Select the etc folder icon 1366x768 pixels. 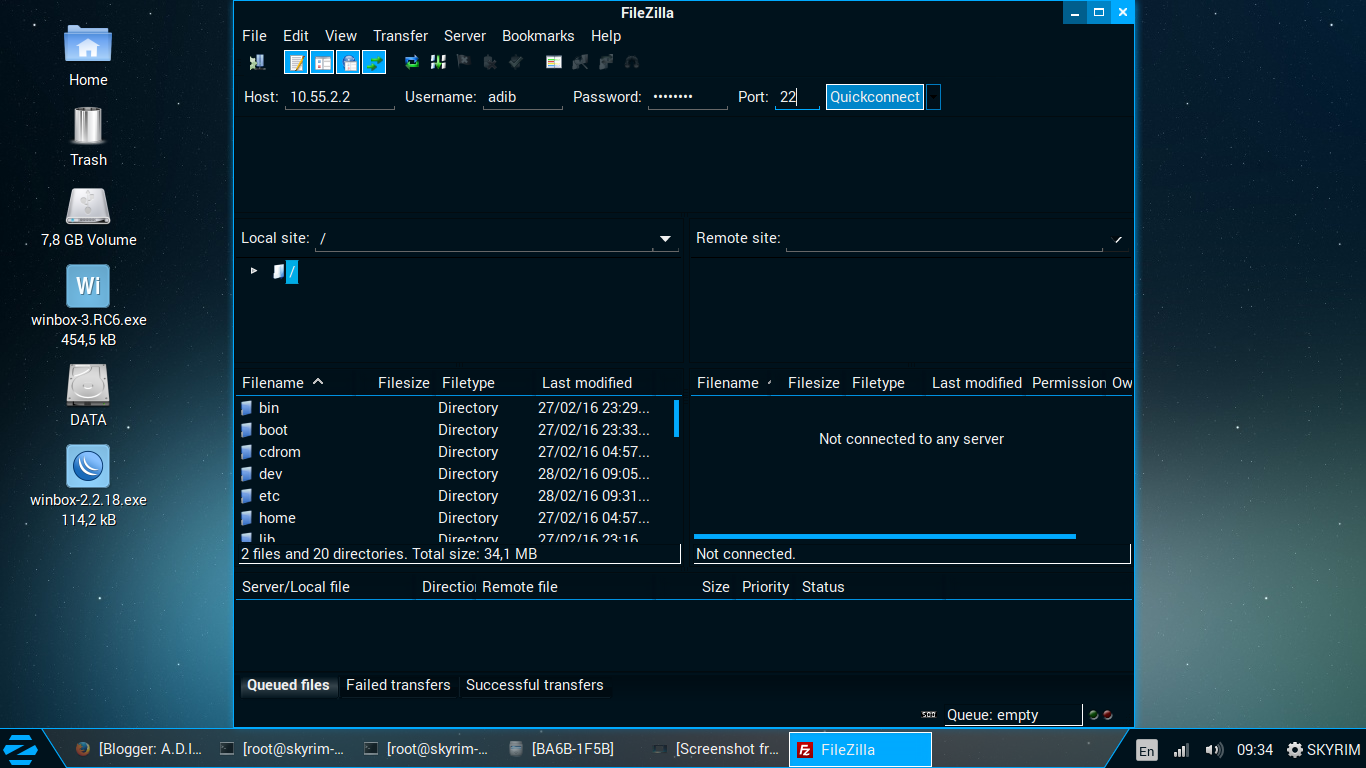click(247, 496)
